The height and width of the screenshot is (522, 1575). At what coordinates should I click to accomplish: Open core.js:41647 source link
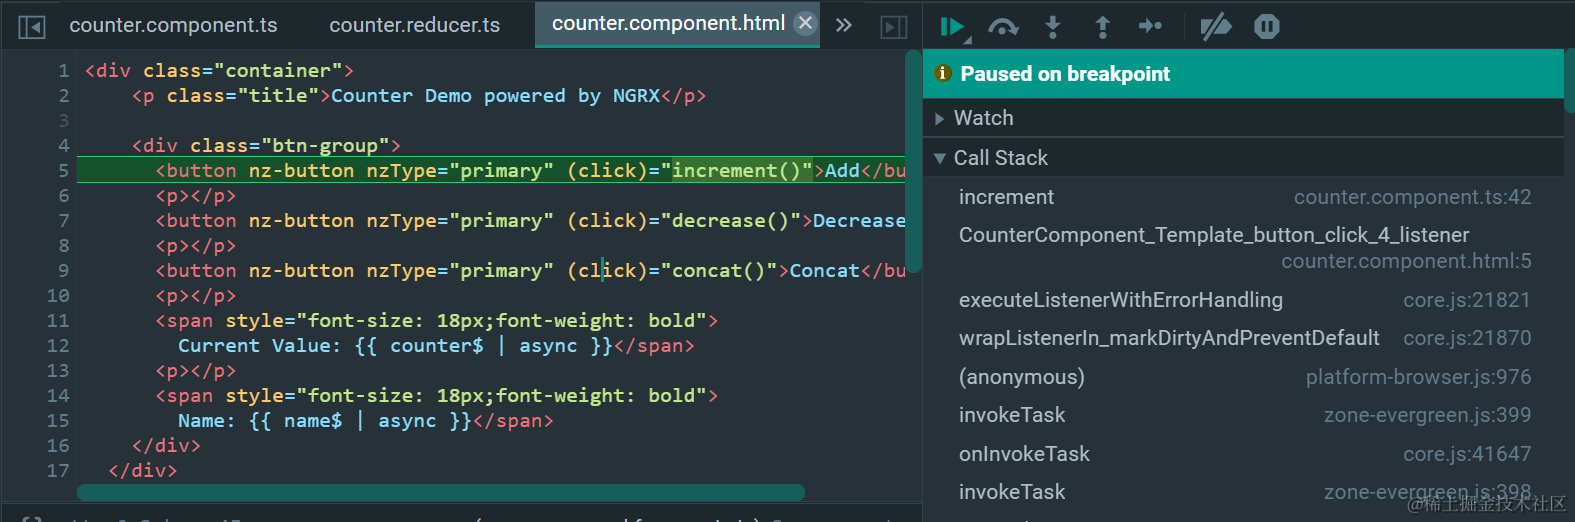[1467, 454]
